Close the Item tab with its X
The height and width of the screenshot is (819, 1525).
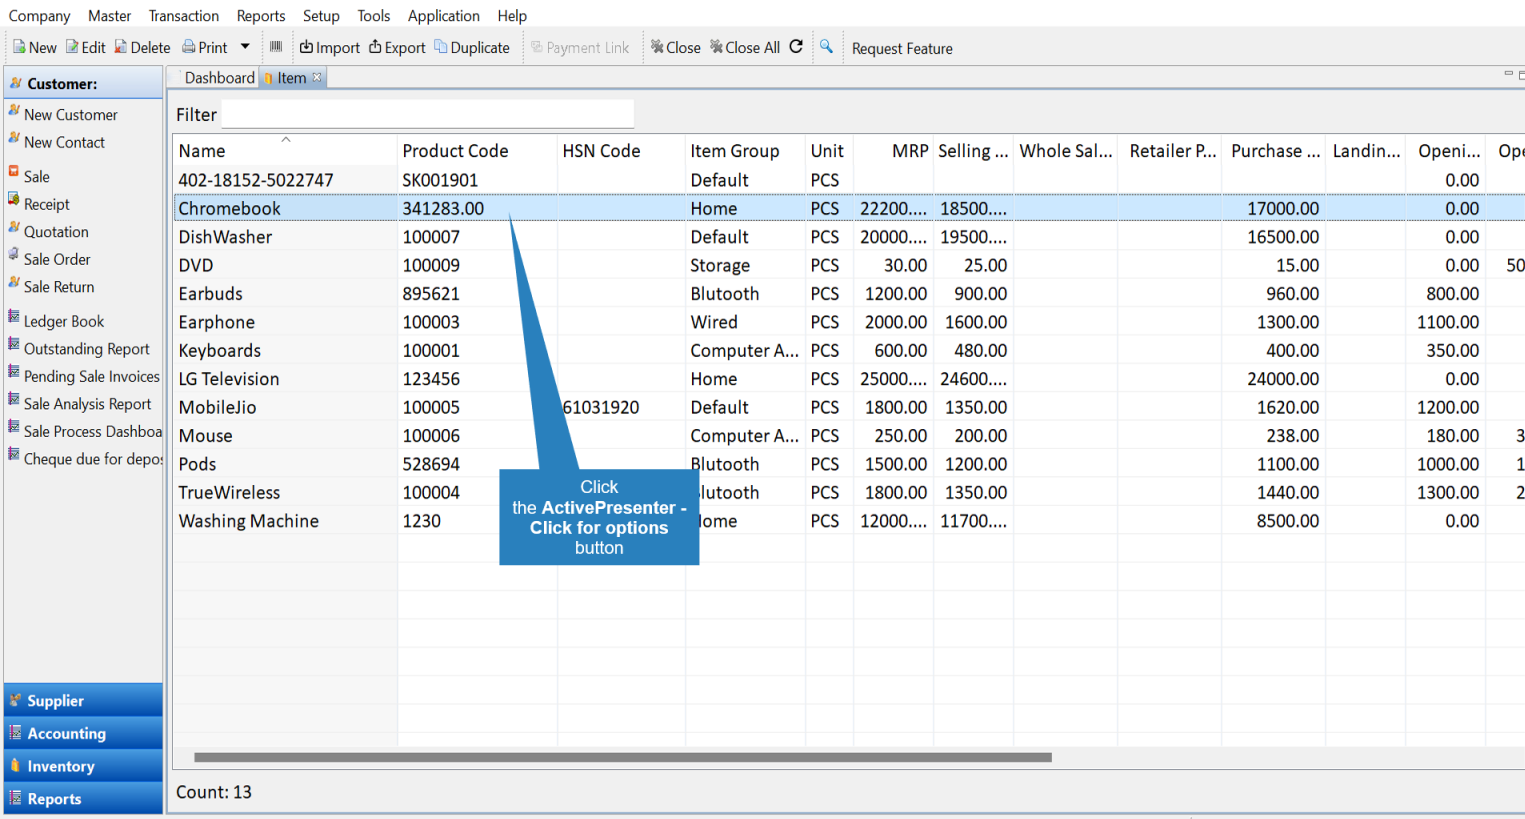[317, 77]
